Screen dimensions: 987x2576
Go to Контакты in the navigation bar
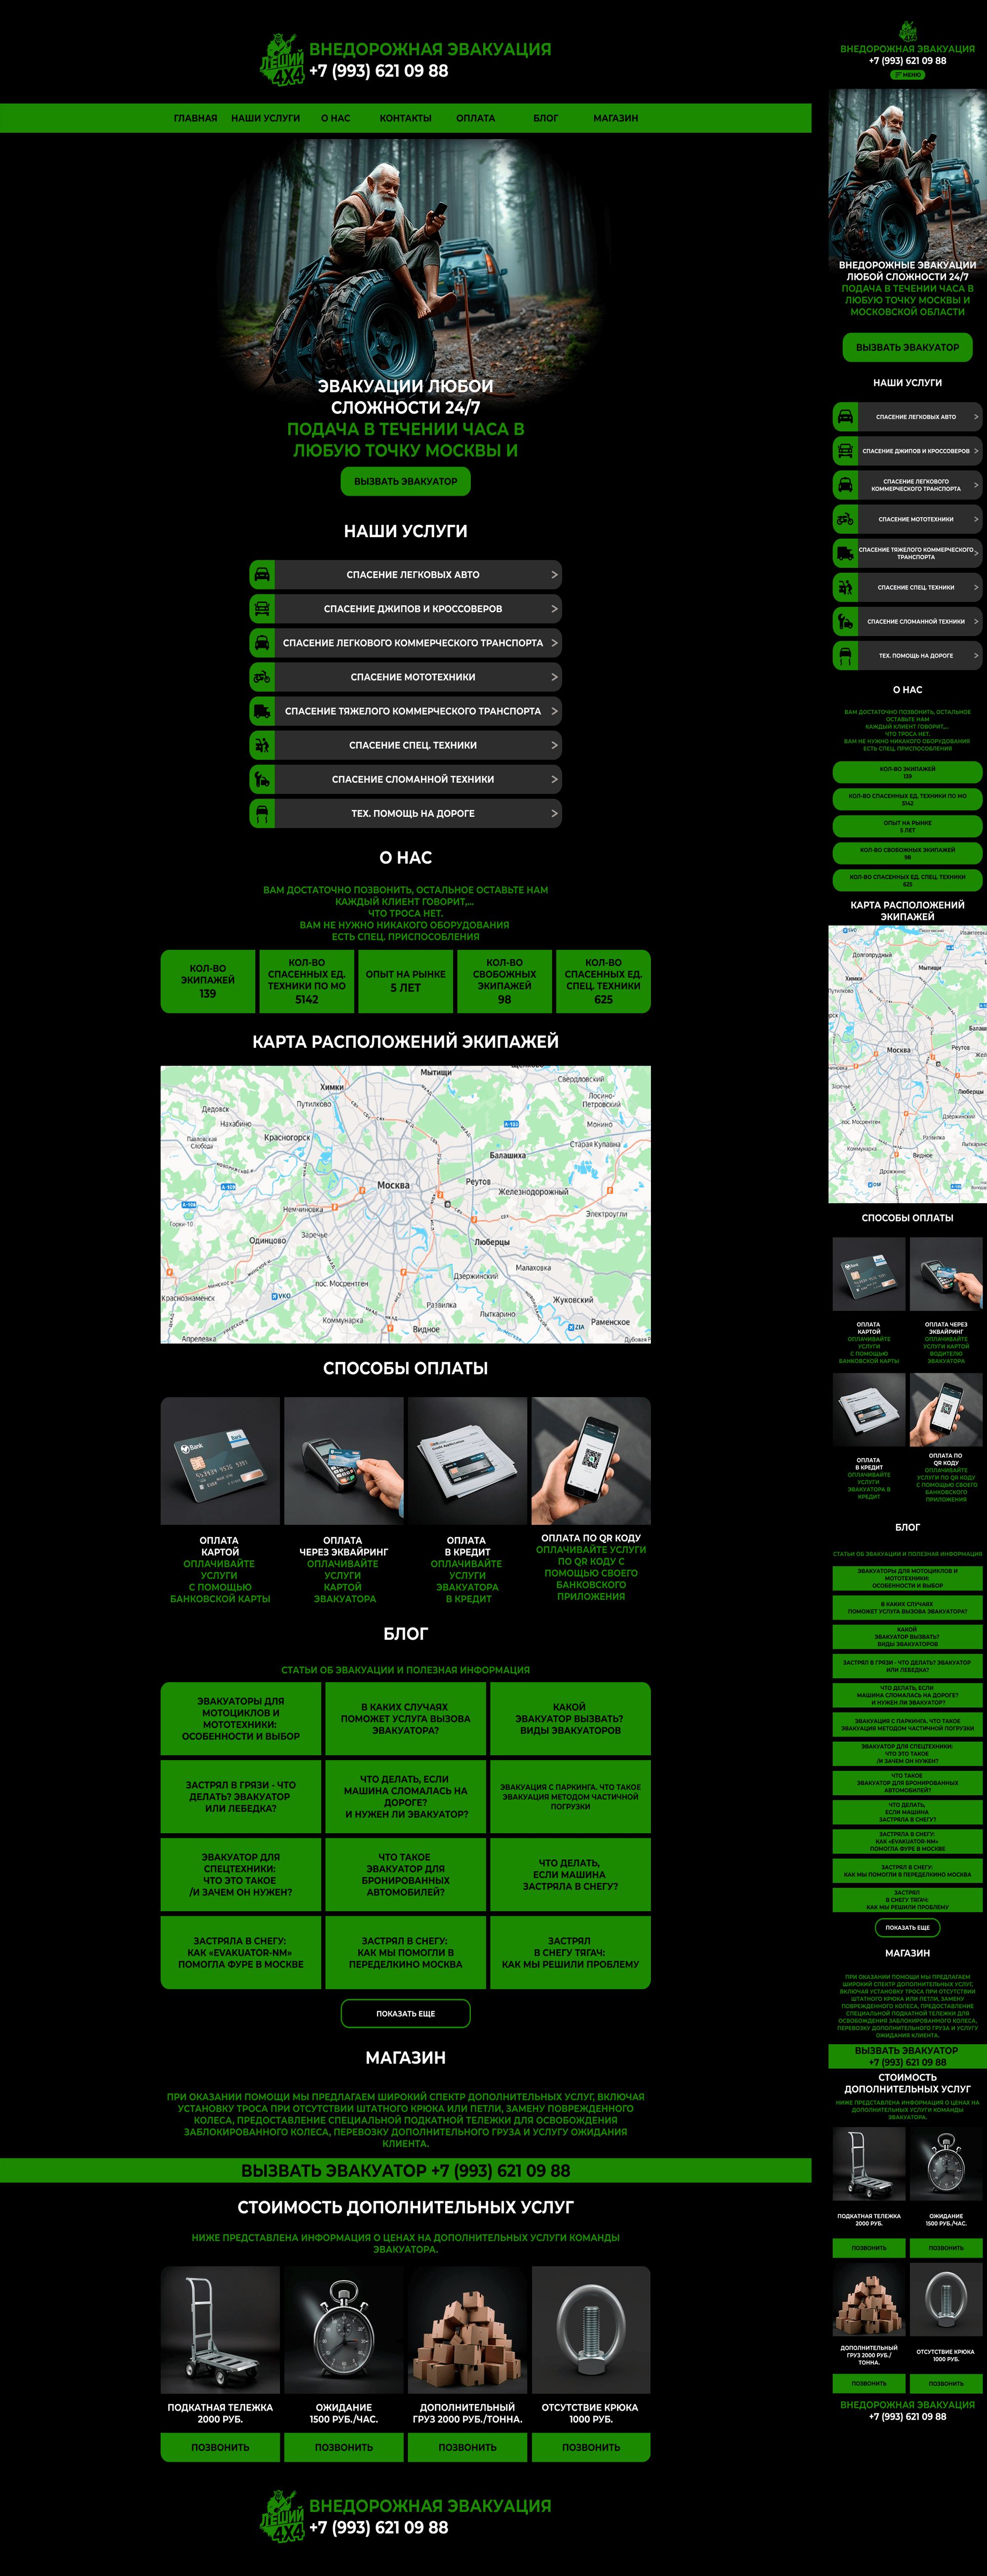click(x=405, y=118)
